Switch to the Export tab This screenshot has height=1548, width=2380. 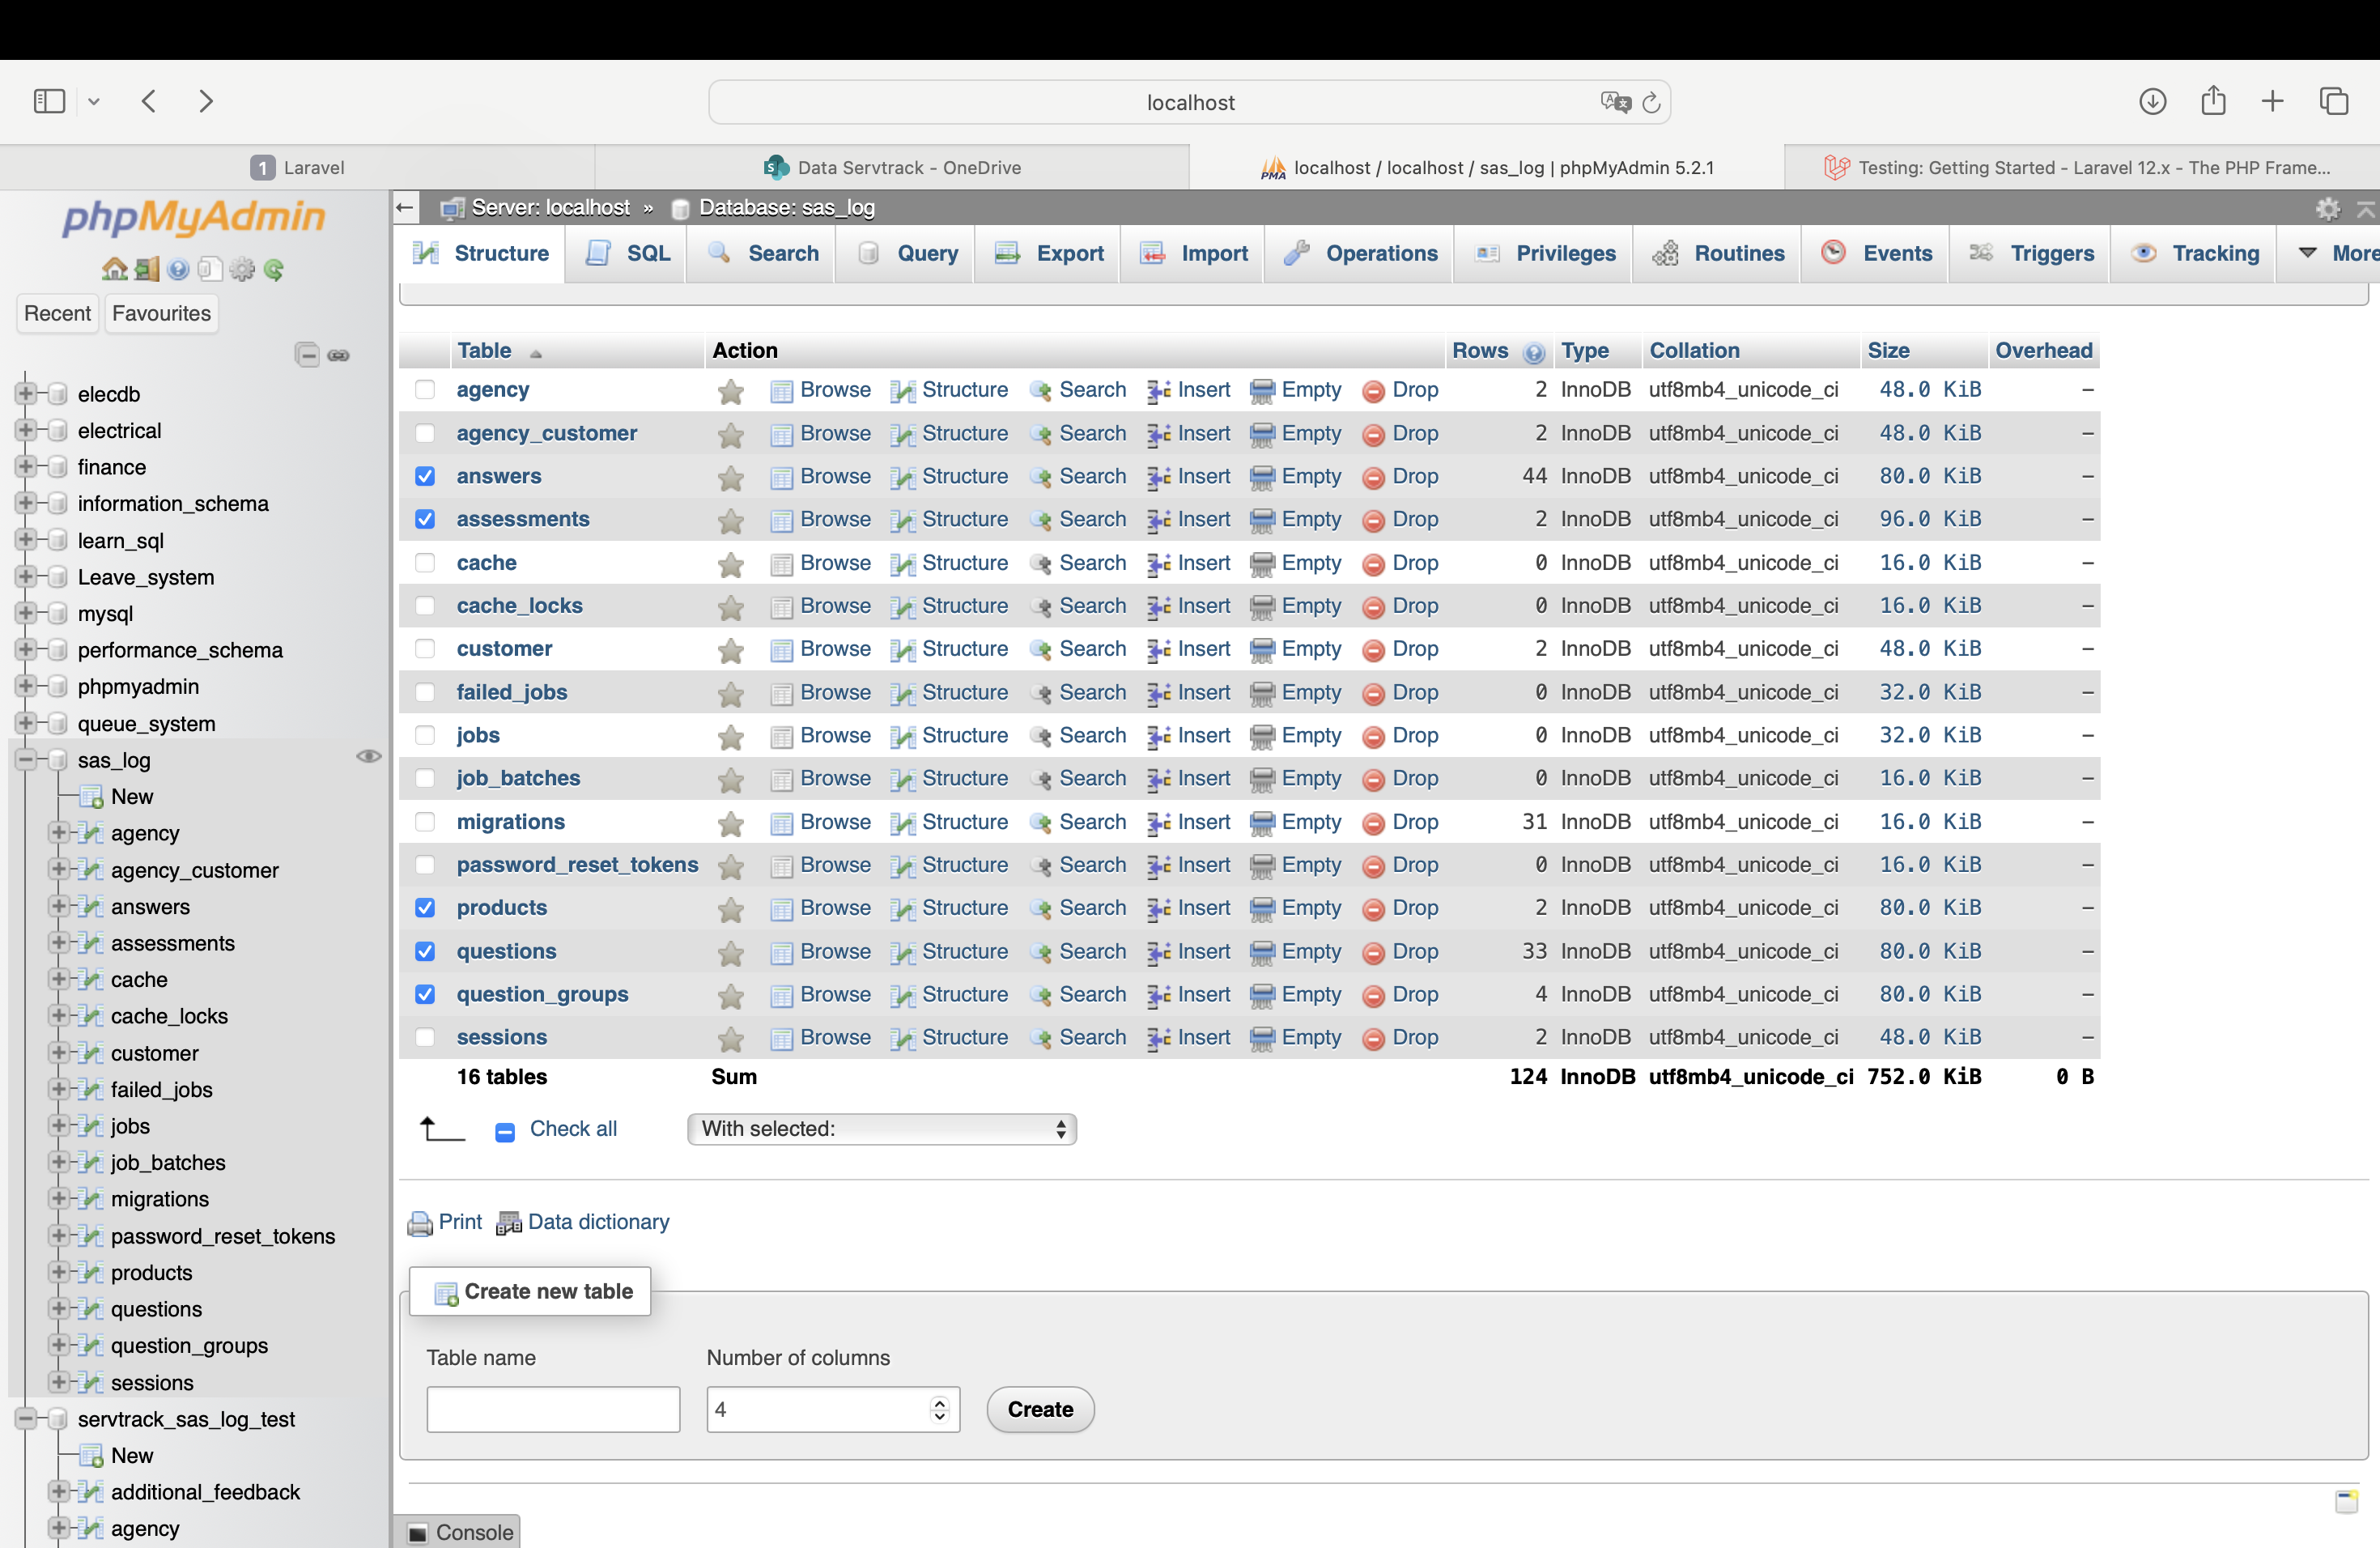(x=1049, y=254)
